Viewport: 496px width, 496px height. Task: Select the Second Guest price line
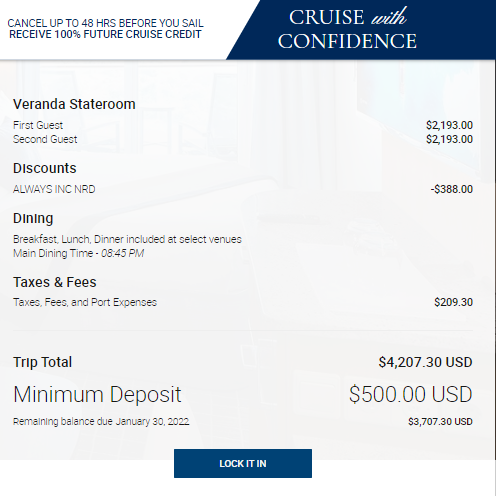[243, 139]
